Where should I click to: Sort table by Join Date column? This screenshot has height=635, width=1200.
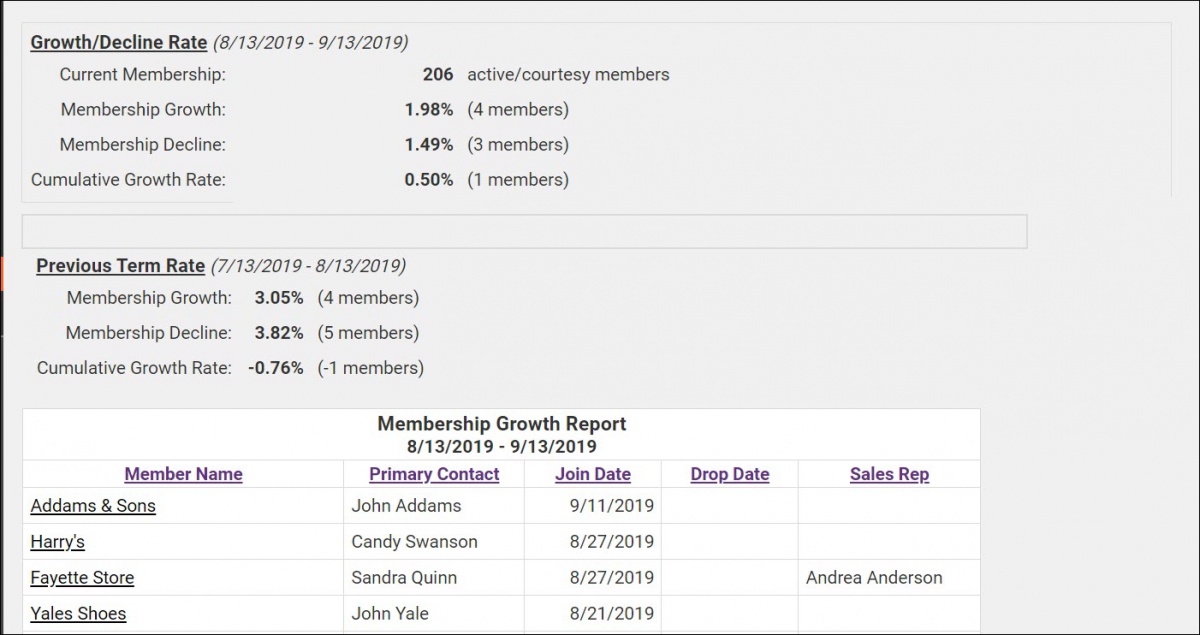(x=592, y=474)
